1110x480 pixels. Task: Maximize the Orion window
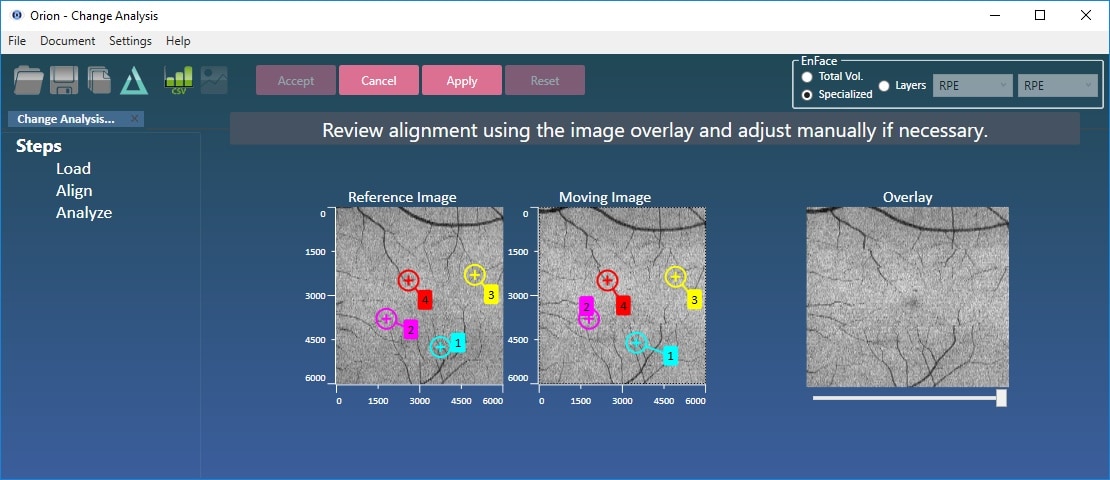pos(1040,16)
